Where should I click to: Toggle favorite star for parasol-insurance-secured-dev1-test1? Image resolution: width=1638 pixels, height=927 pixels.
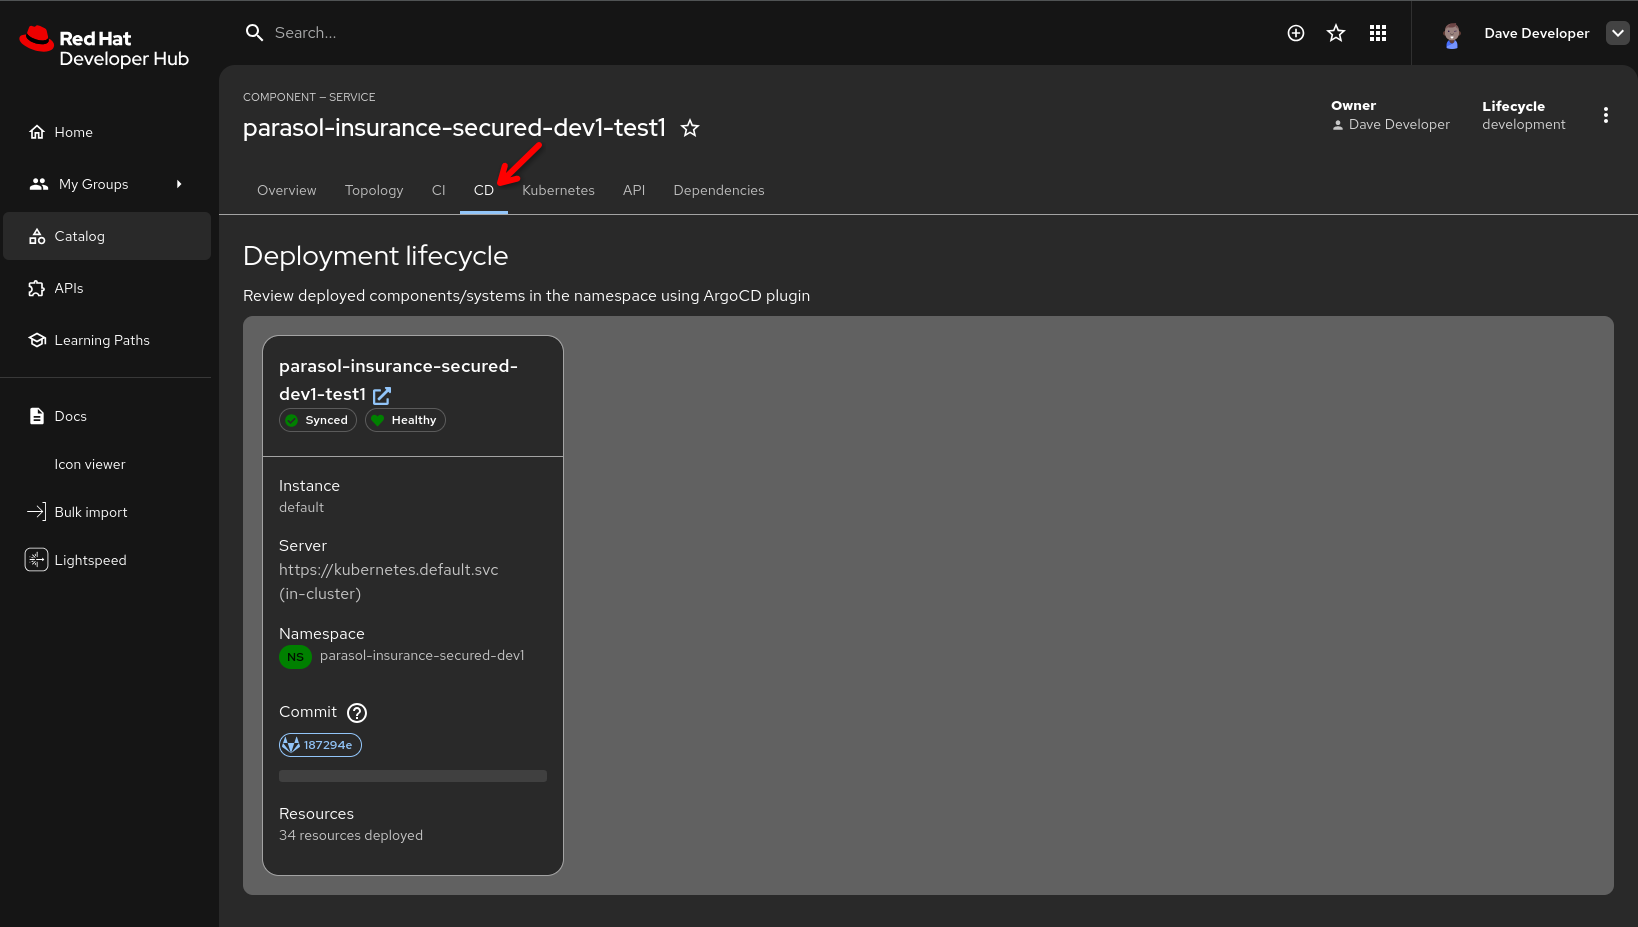tap(690, 128)
